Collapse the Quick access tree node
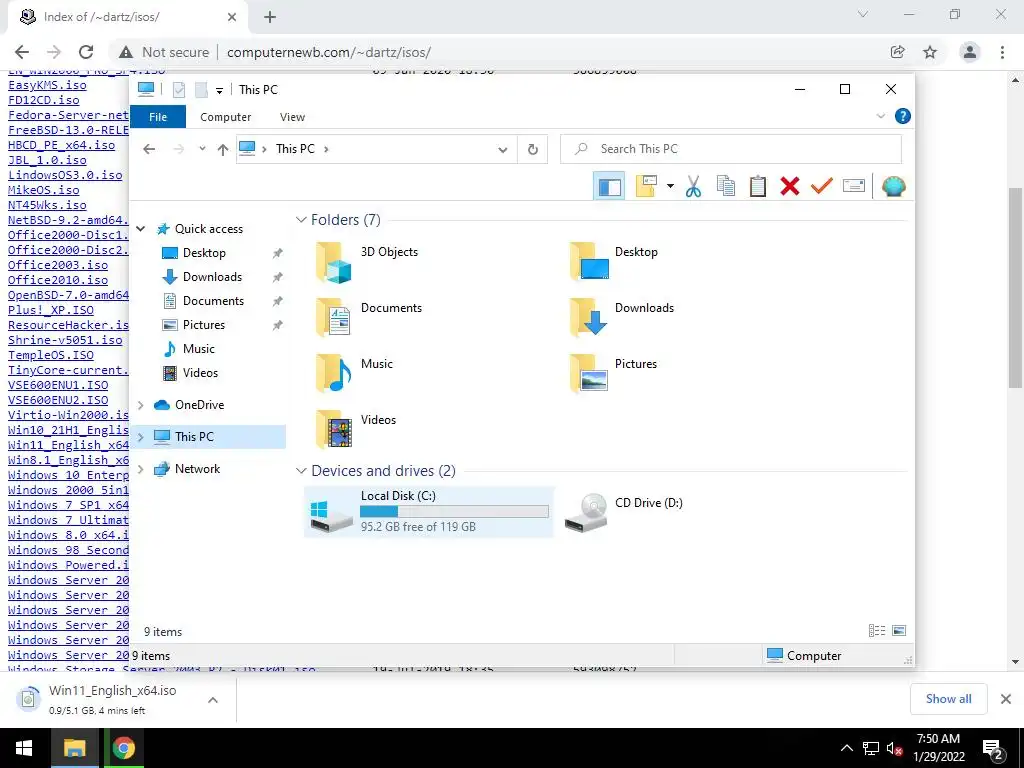1024x768 pixels. (x=140, y=229)
